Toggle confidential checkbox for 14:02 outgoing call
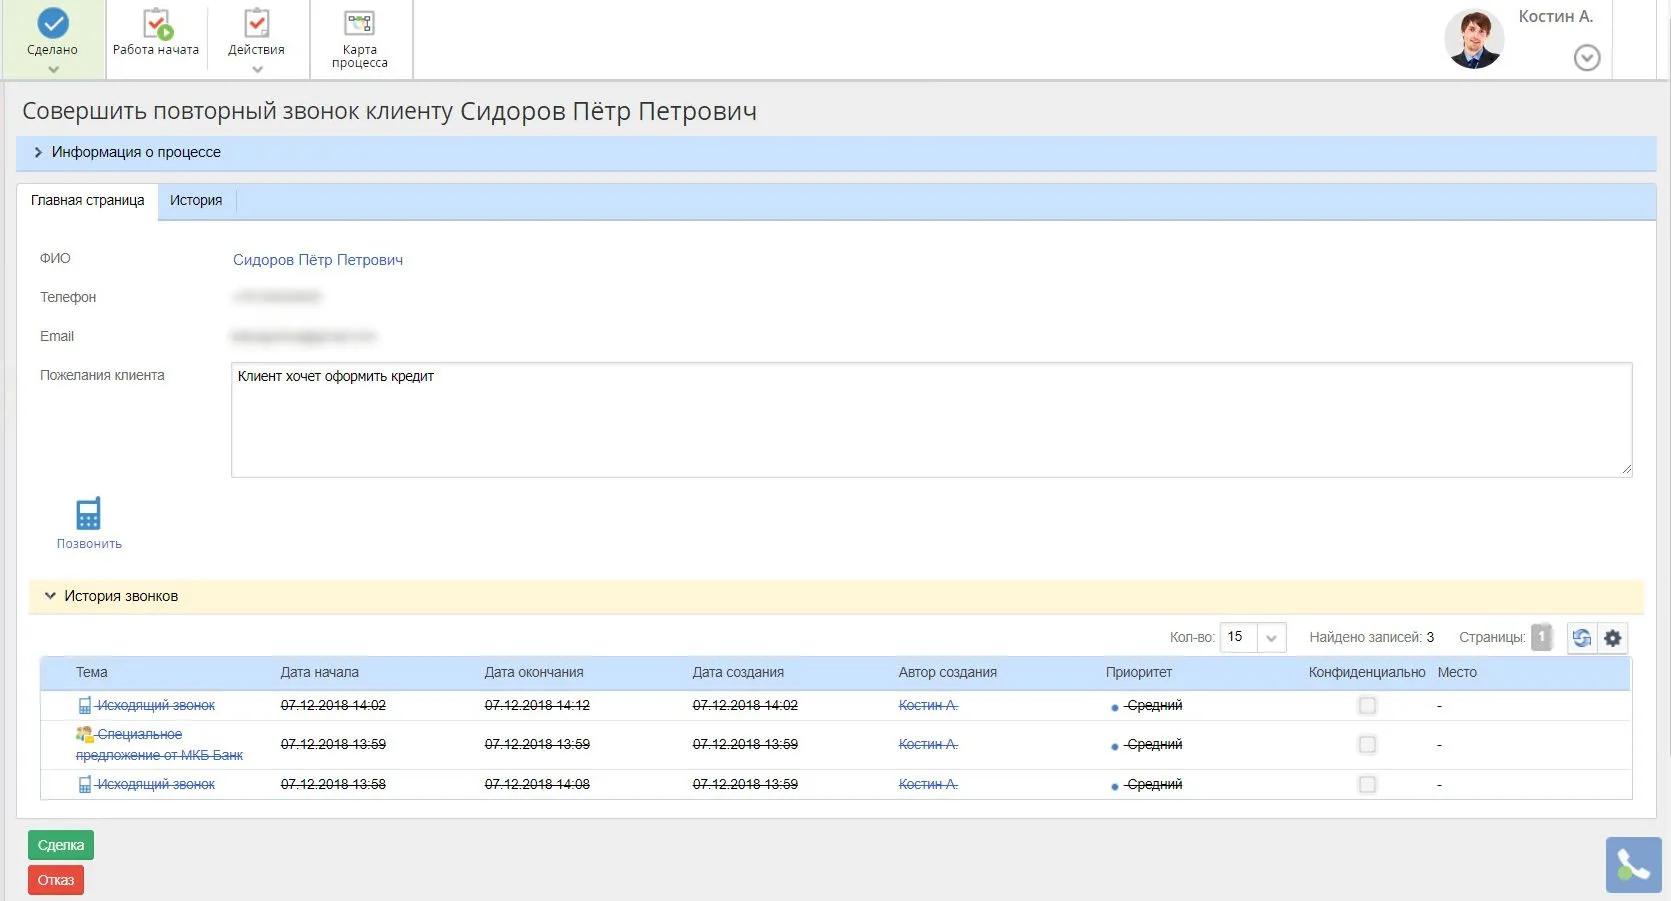 [1367, 706]
